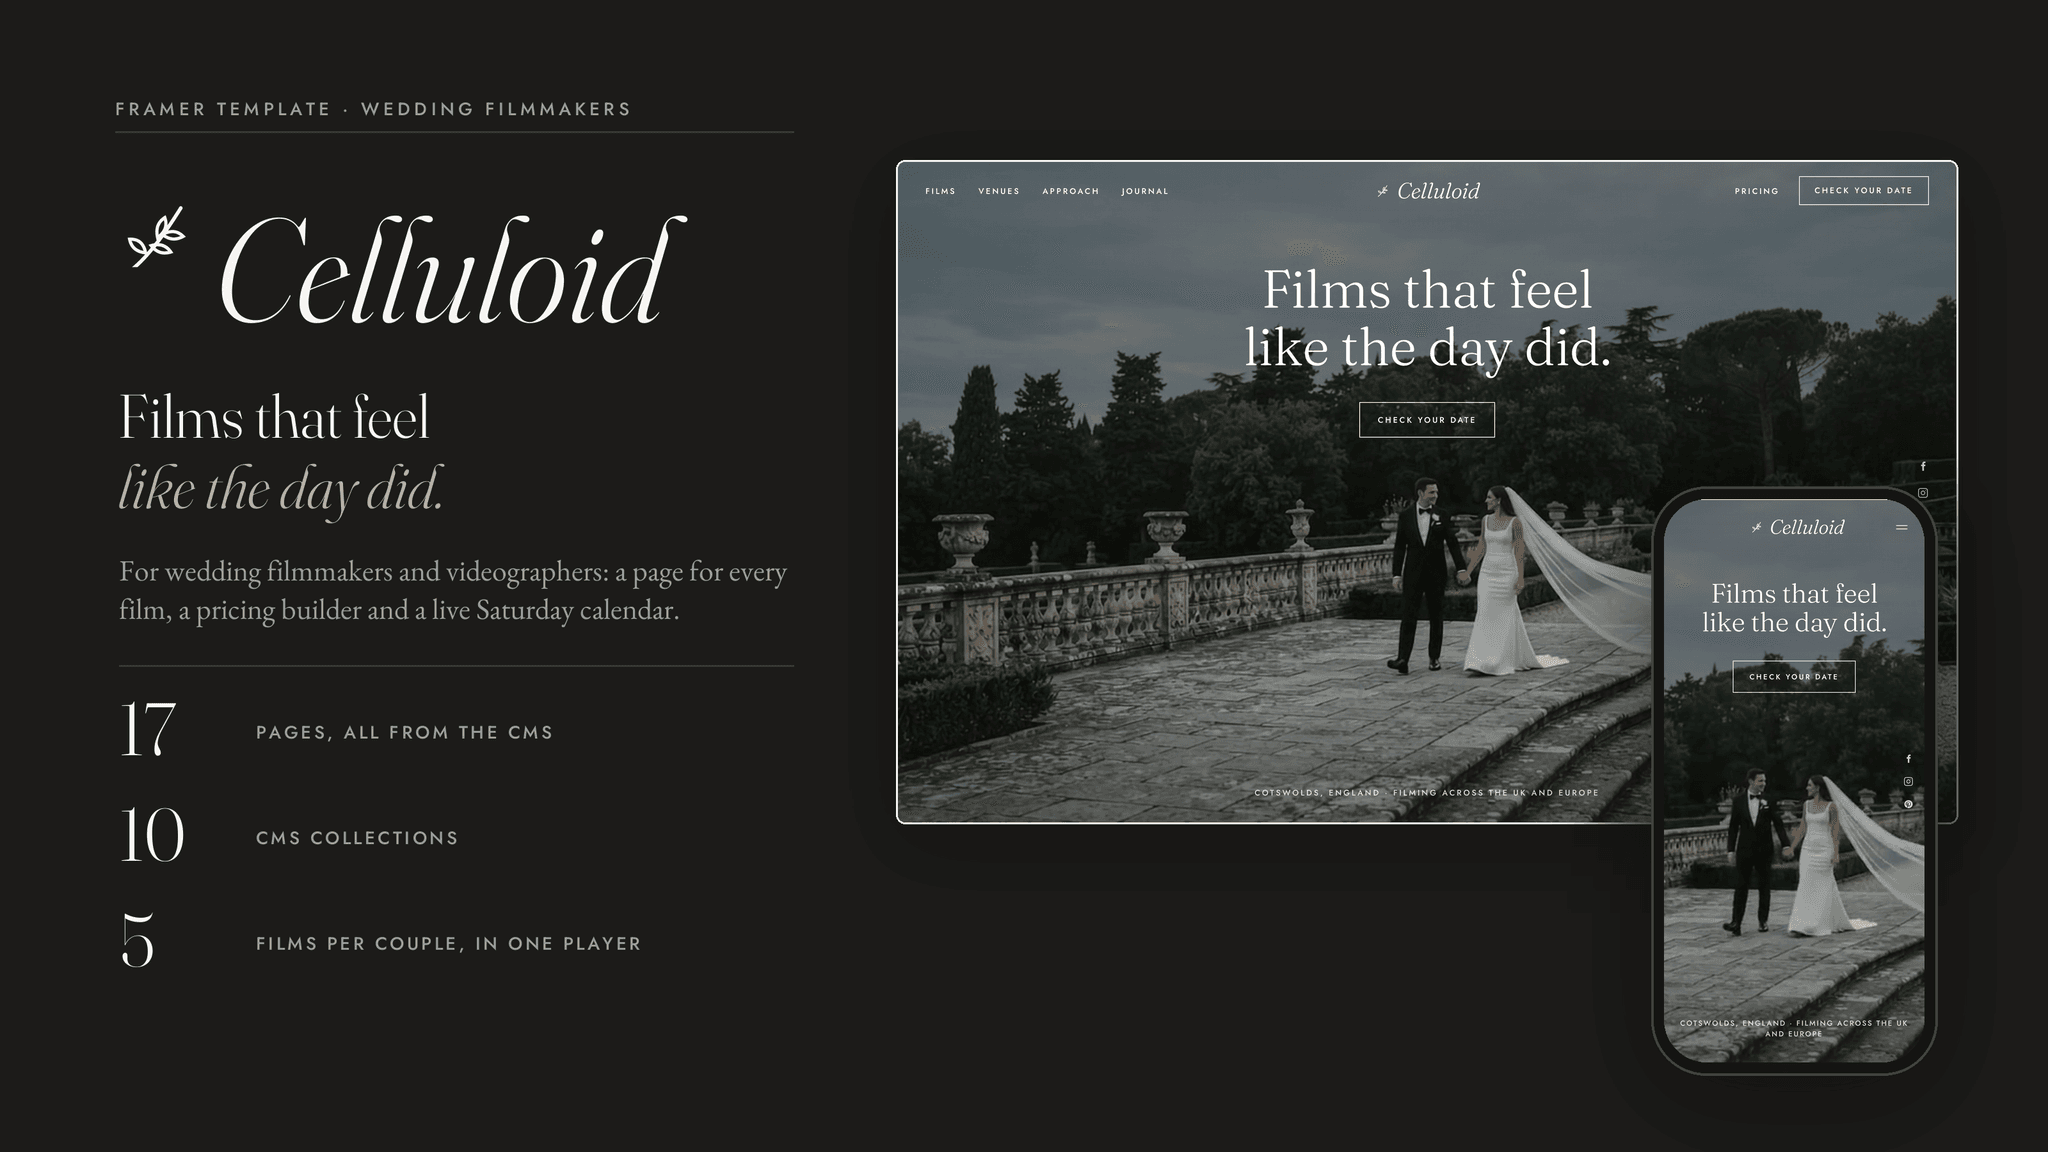This screenshot has height=1152, width=2048.
Task: Click the large Celluloid title on the left
Action: [452, 272]
